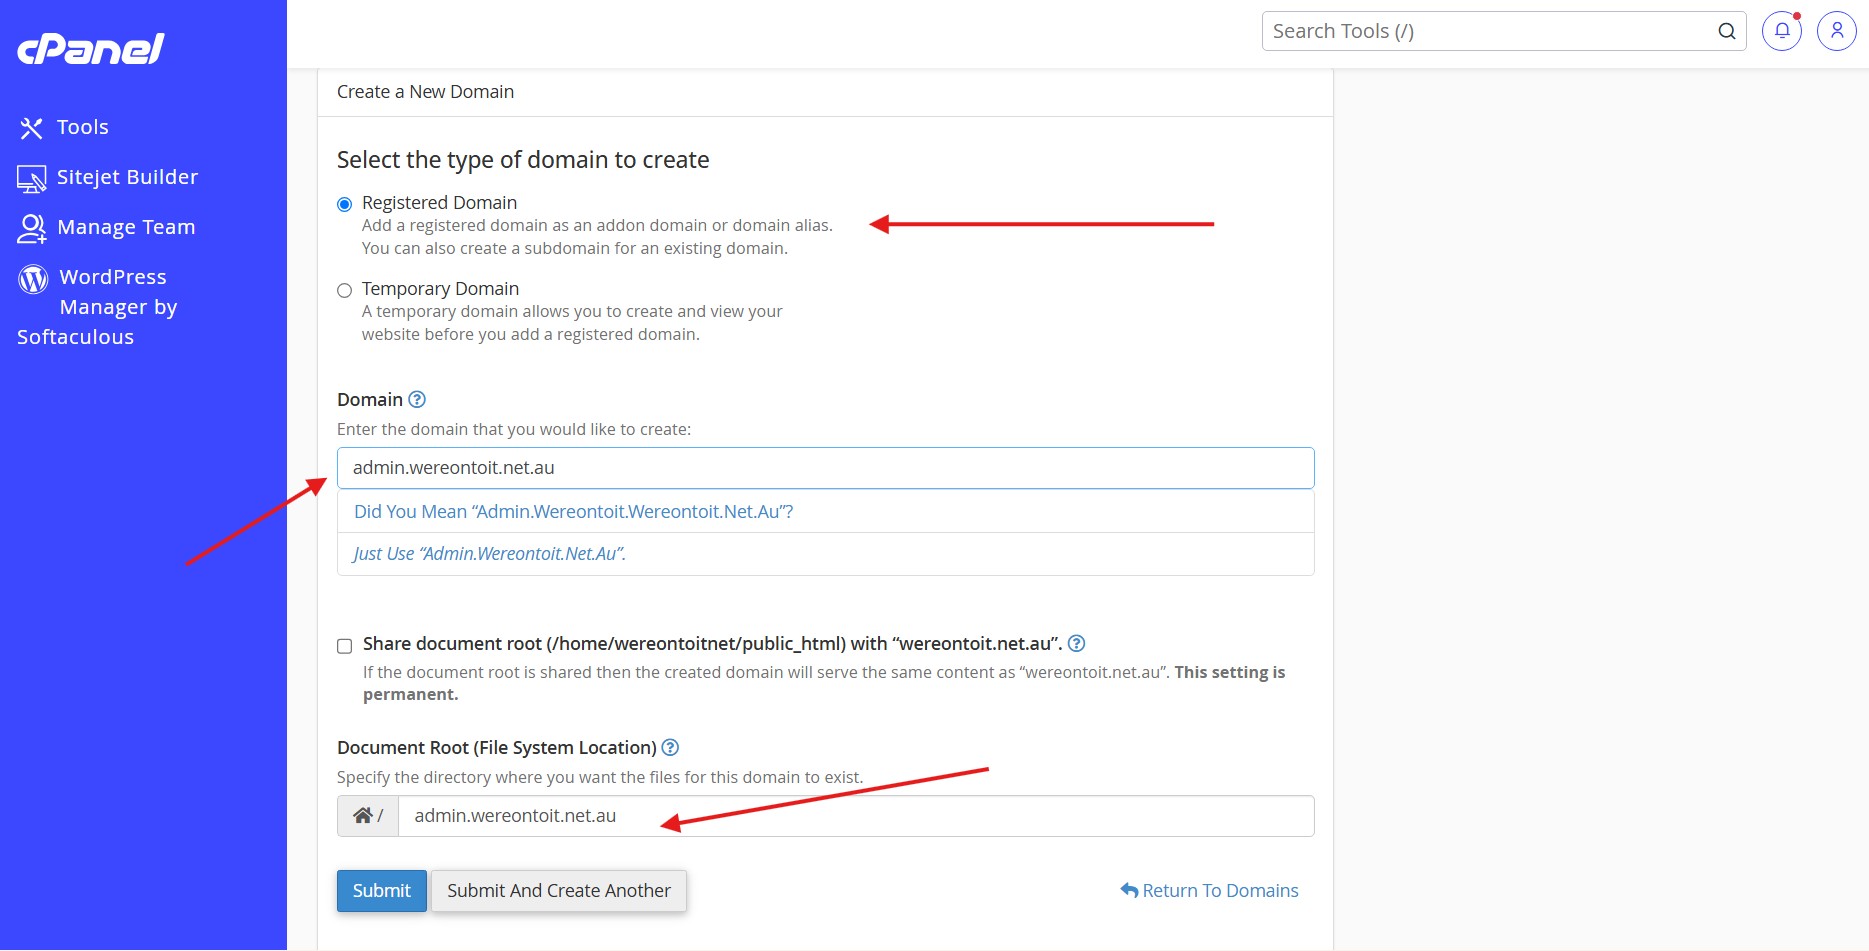Image resolution: width=1869 pixels, height=951 pixels.
Task: Click the Domain input field
Action: click(x=826, y=468)
